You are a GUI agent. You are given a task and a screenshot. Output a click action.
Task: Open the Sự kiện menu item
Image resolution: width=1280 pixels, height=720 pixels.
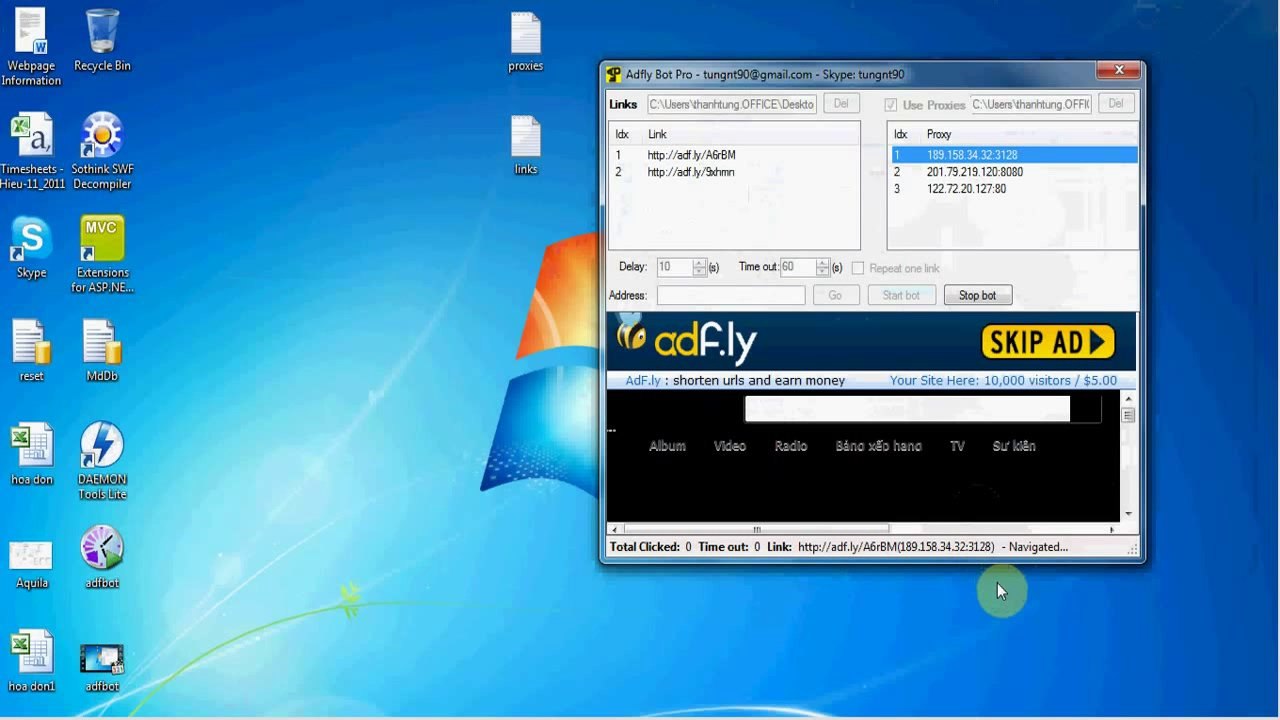(x=1014, y=446)
